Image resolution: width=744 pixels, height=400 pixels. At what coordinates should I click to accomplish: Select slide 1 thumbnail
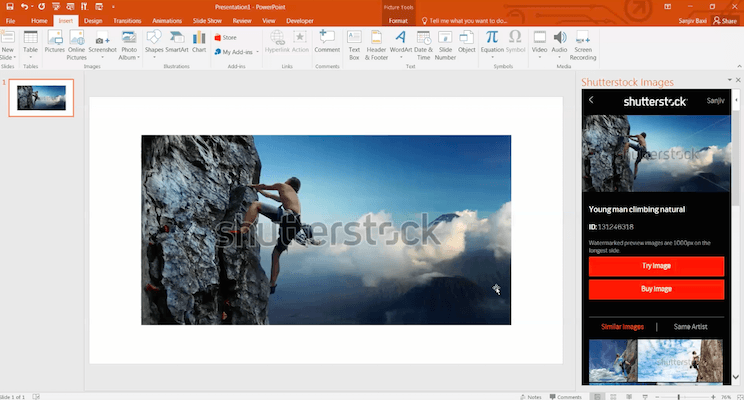[41, 98]
